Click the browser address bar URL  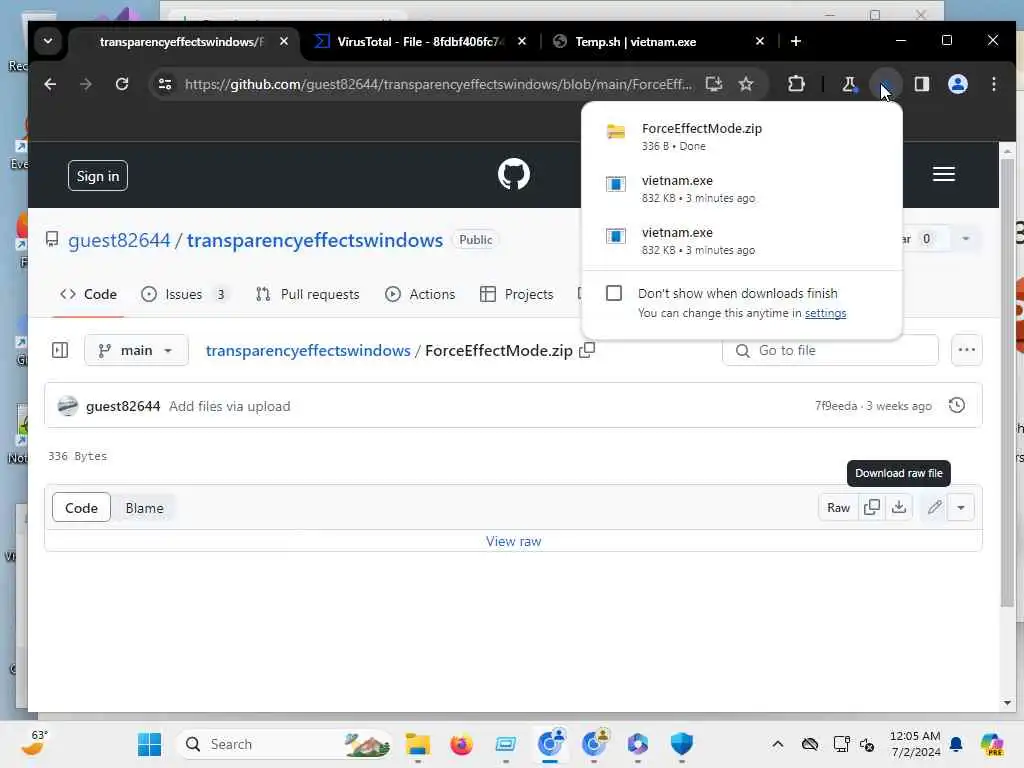tap(438, 84)
